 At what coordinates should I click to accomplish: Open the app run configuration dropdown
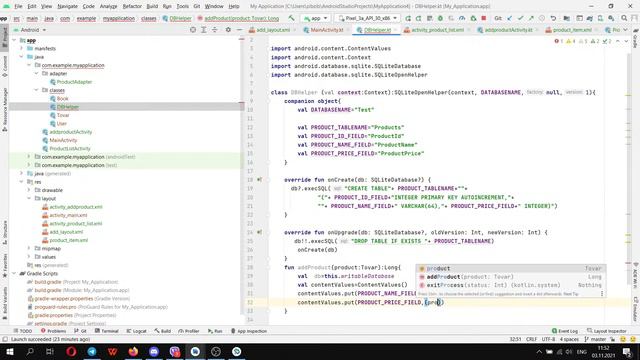(x=316, y=18)
